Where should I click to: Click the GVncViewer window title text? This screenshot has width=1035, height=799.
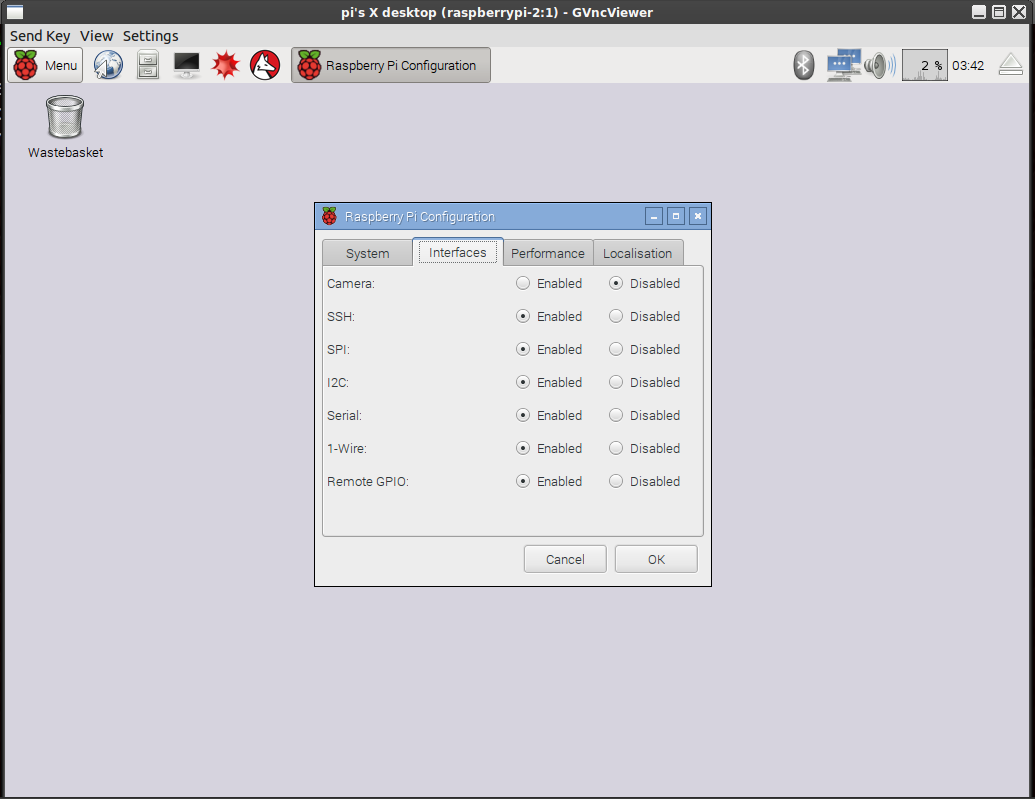point(497,12)
